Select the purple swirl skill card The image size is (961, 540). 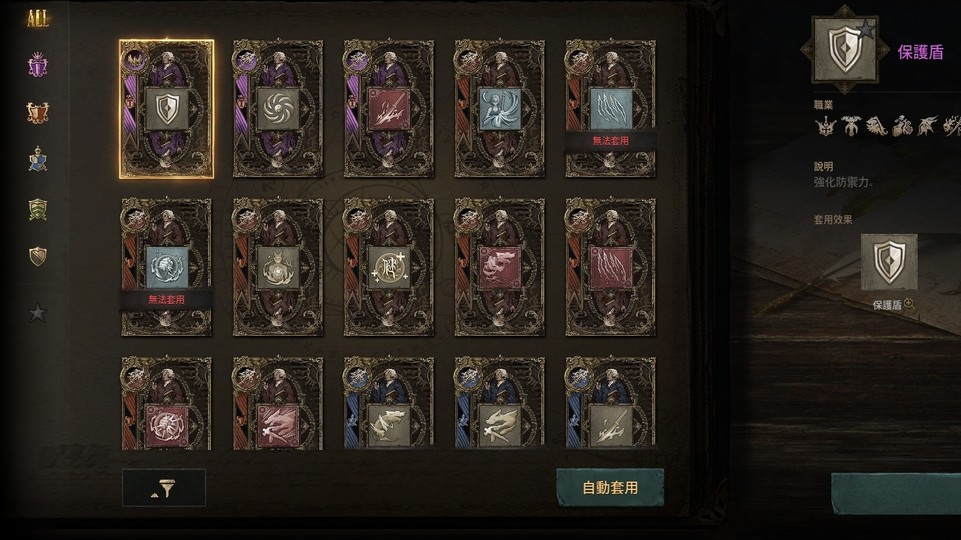click(278, 109)
